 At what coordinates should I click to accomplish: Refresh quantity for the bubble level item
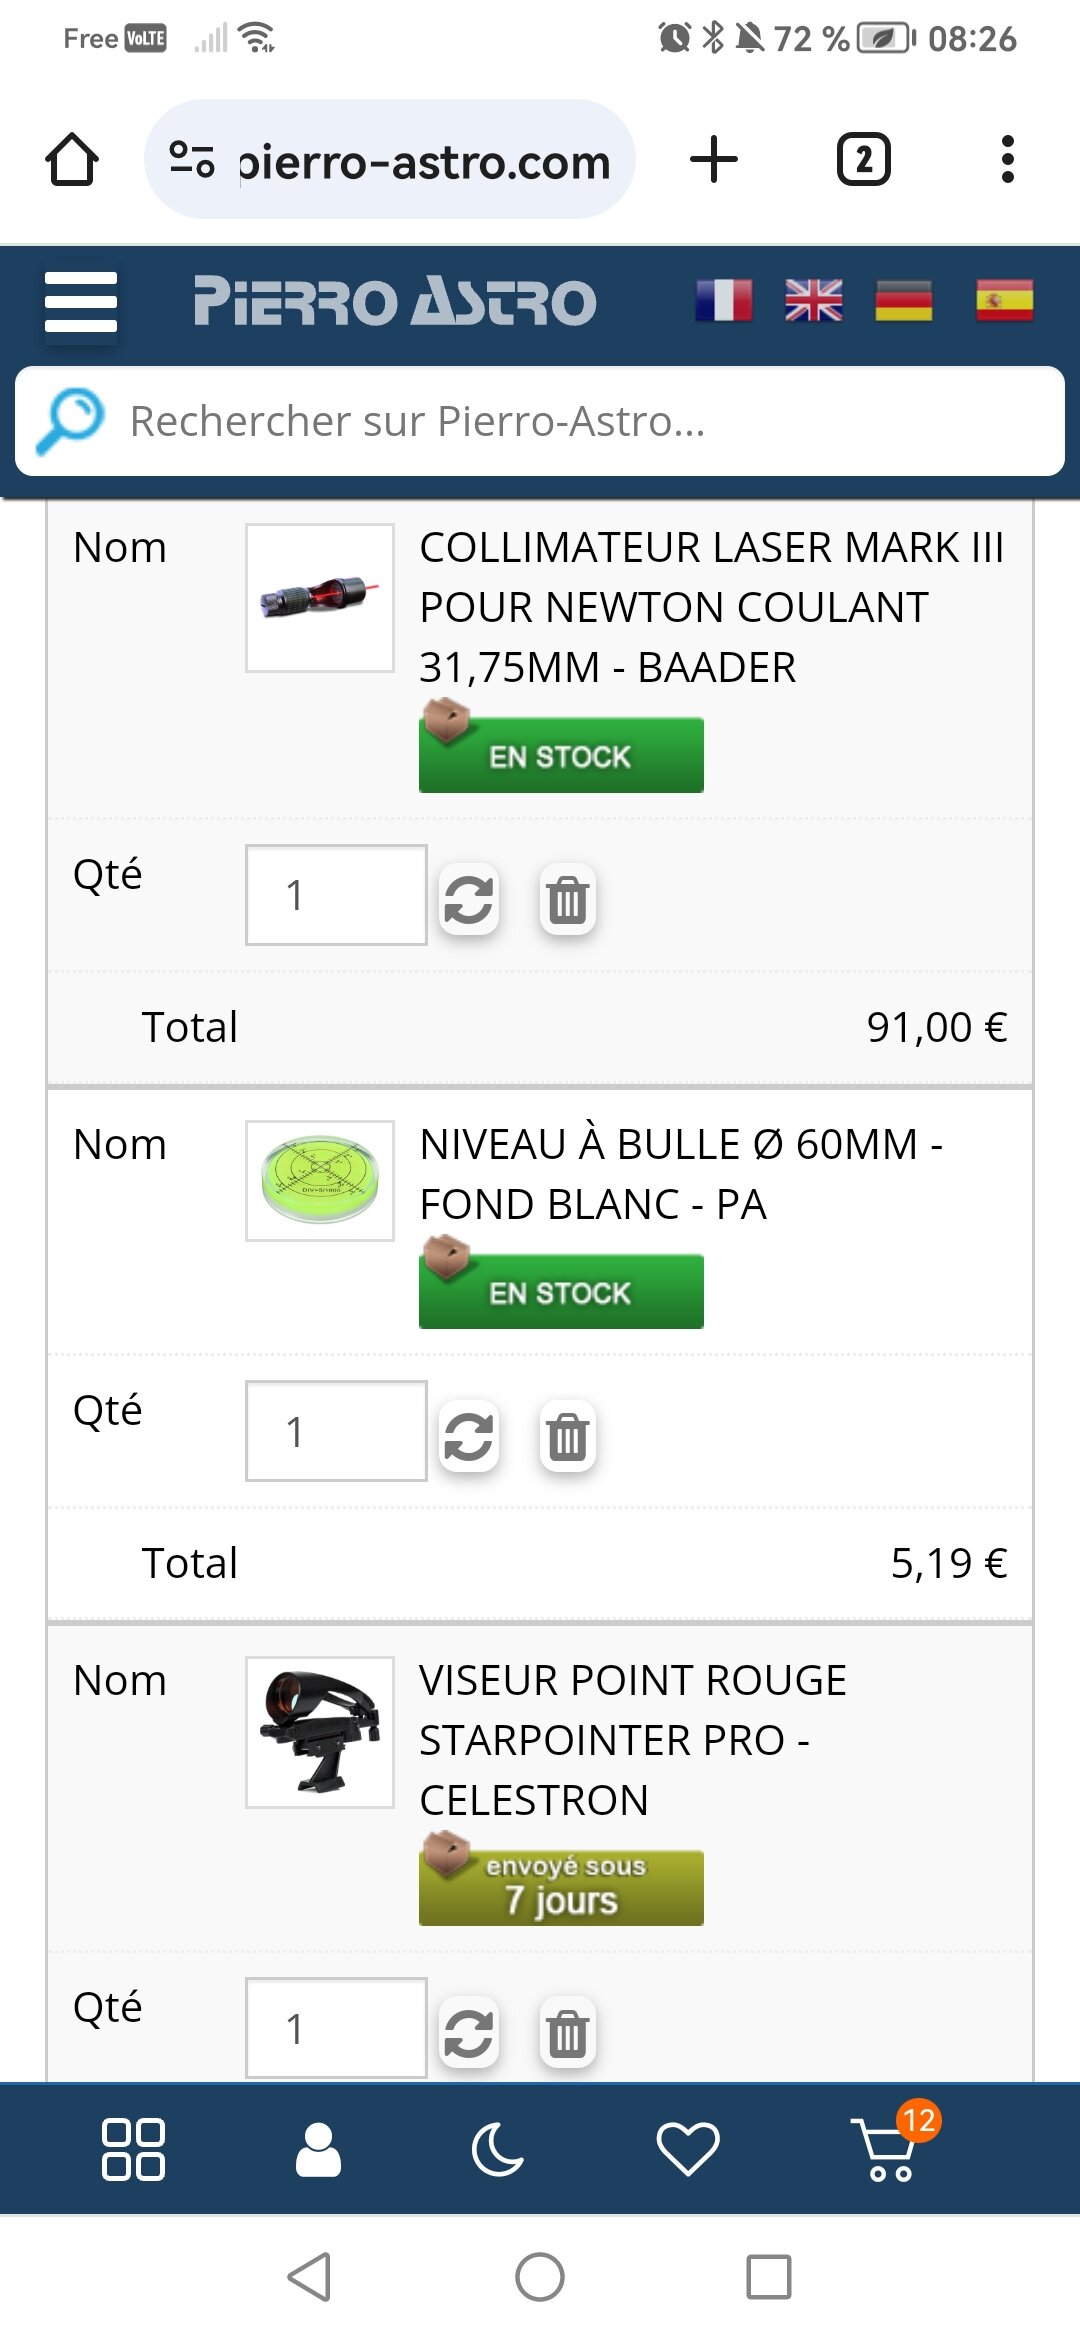click(469, 1436)
